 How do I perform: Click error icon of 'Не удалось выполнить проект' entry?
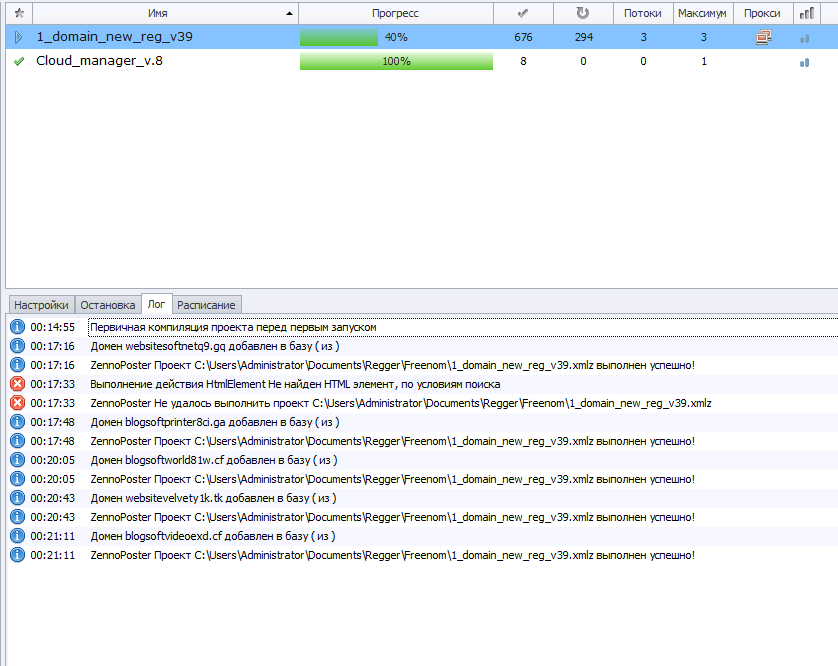17,402
